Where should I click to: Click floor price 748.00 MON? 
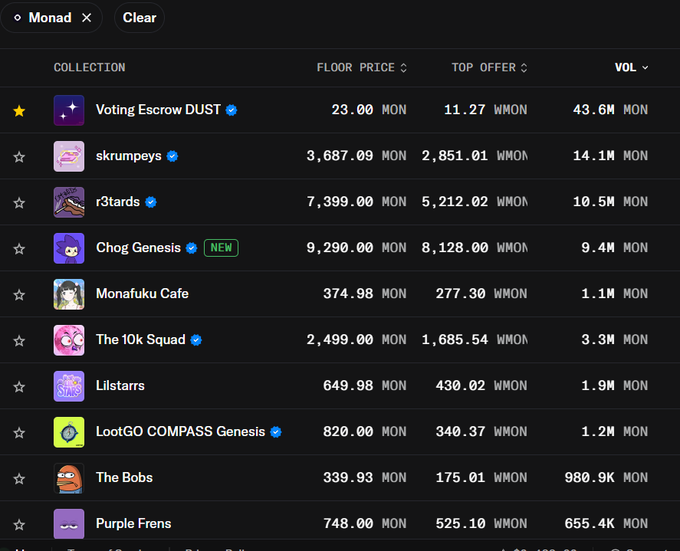coord(365,523)
